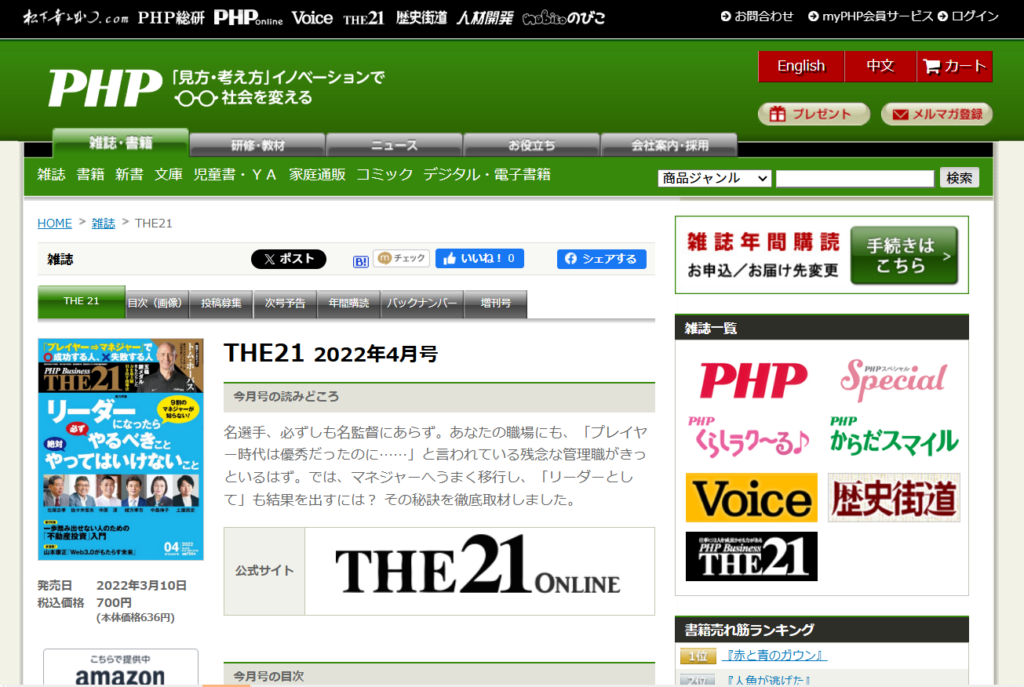Open the shopping cart (カート) button
The image size is (1024, 687).
(954, 66)
